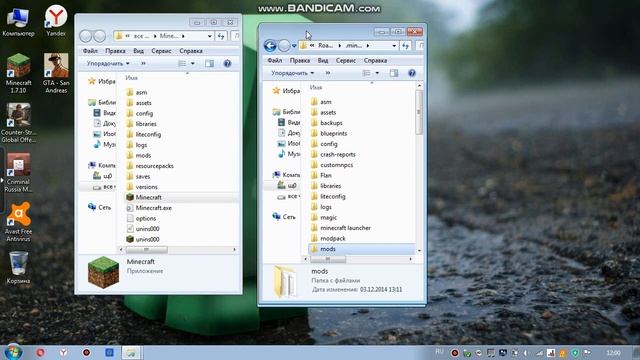
Task: Click the Windows Start button
Action: (13, 352)
